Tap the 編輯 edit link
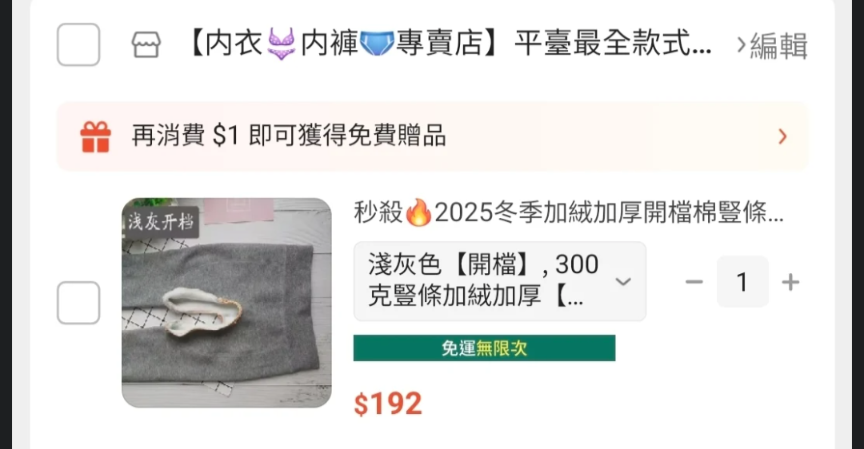 779,45
